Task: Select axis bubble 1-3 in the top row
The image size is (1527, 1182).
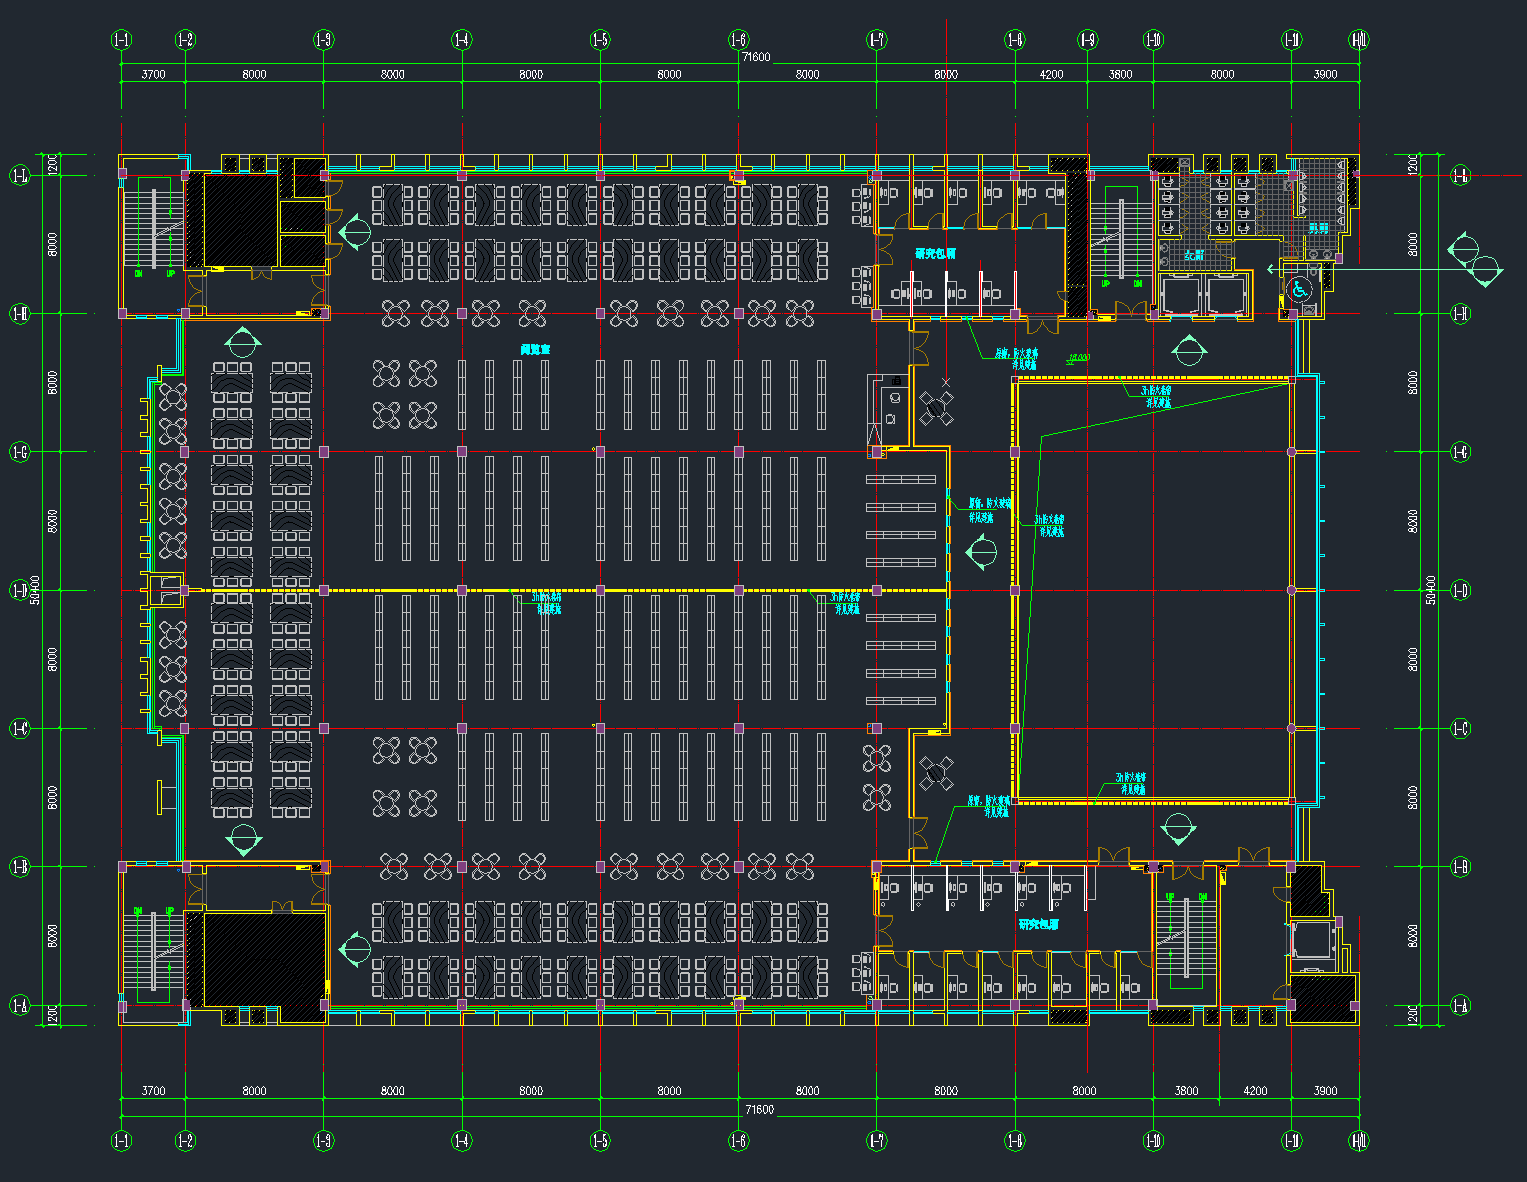Action: coord(324,40)
